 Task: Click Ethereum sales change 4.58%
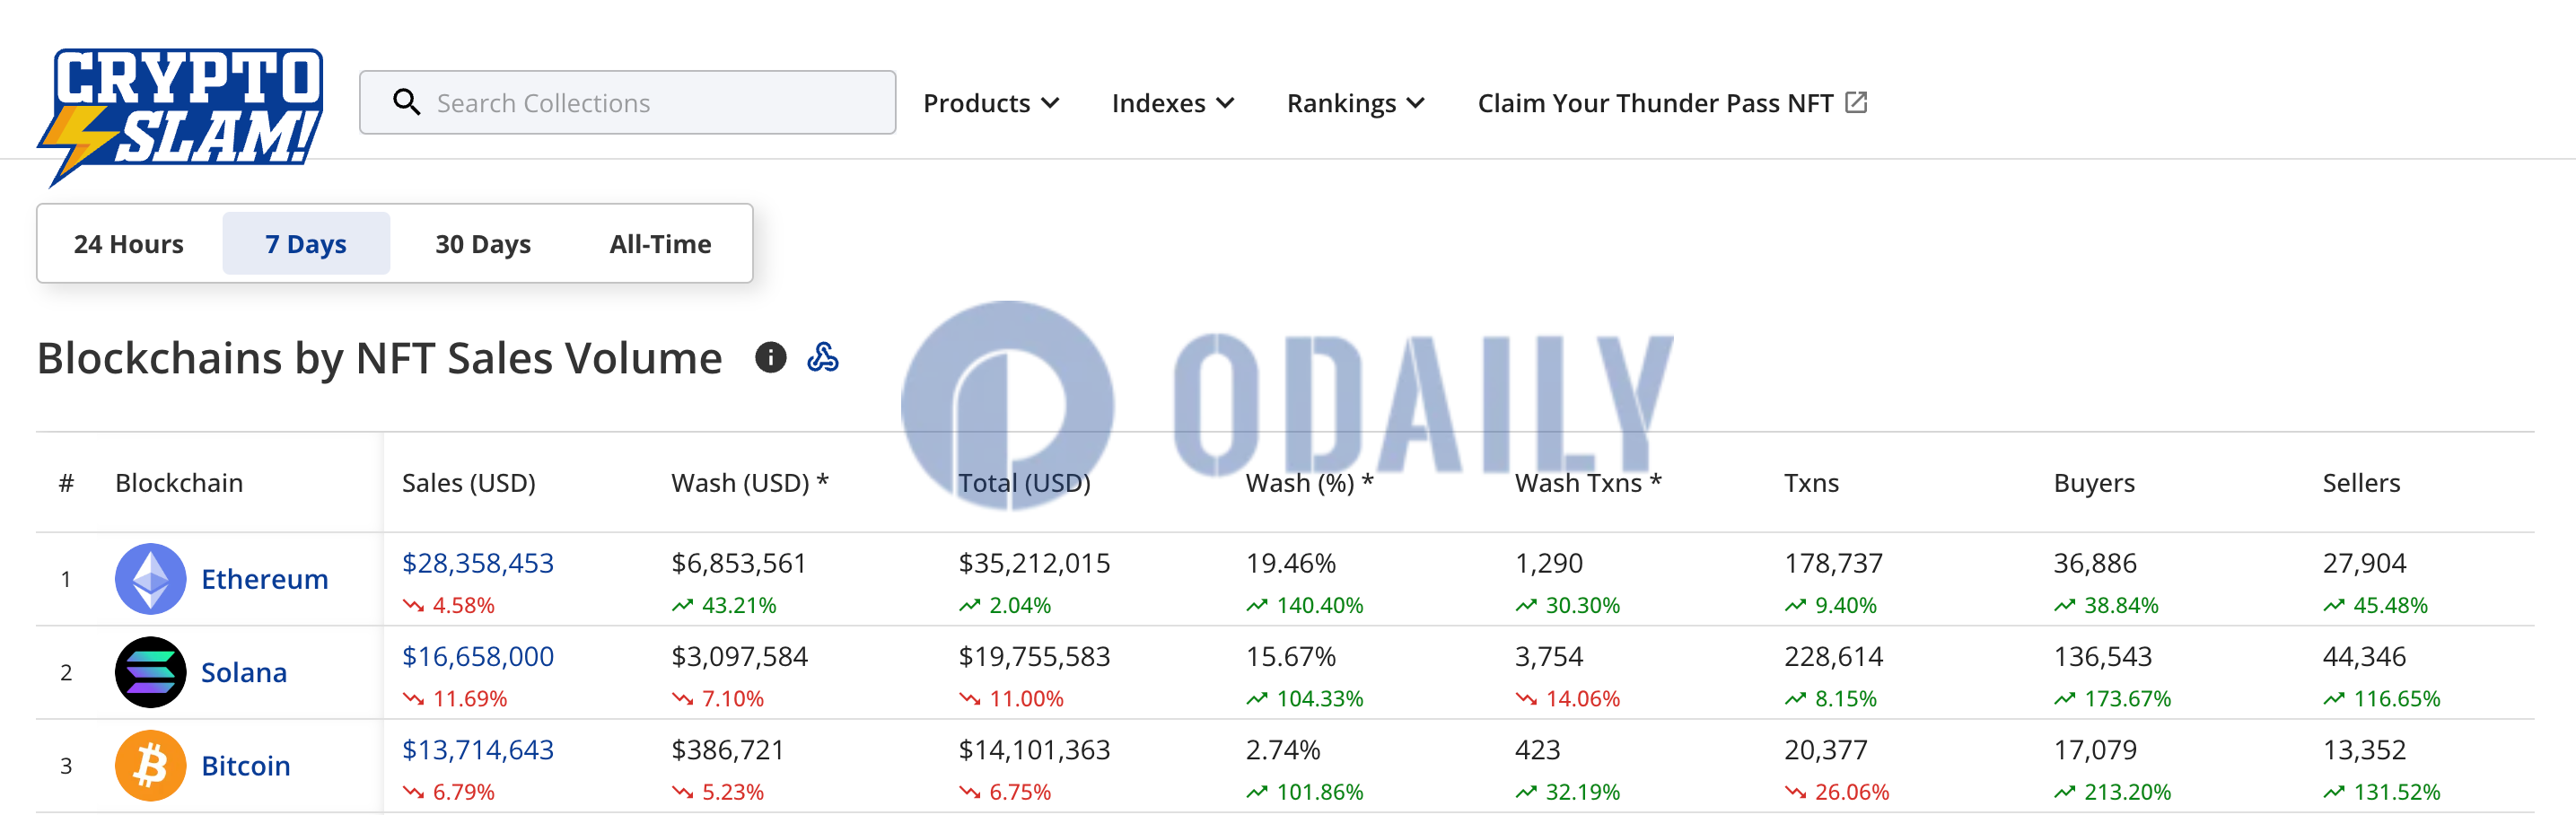coord(449,605)
